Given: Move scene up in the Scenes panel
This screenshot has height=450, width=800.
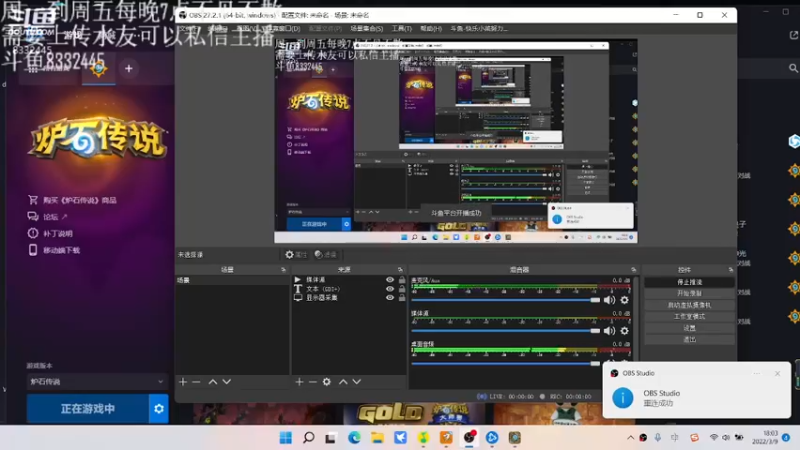Looking at the screenshot, I should [213, 382].
